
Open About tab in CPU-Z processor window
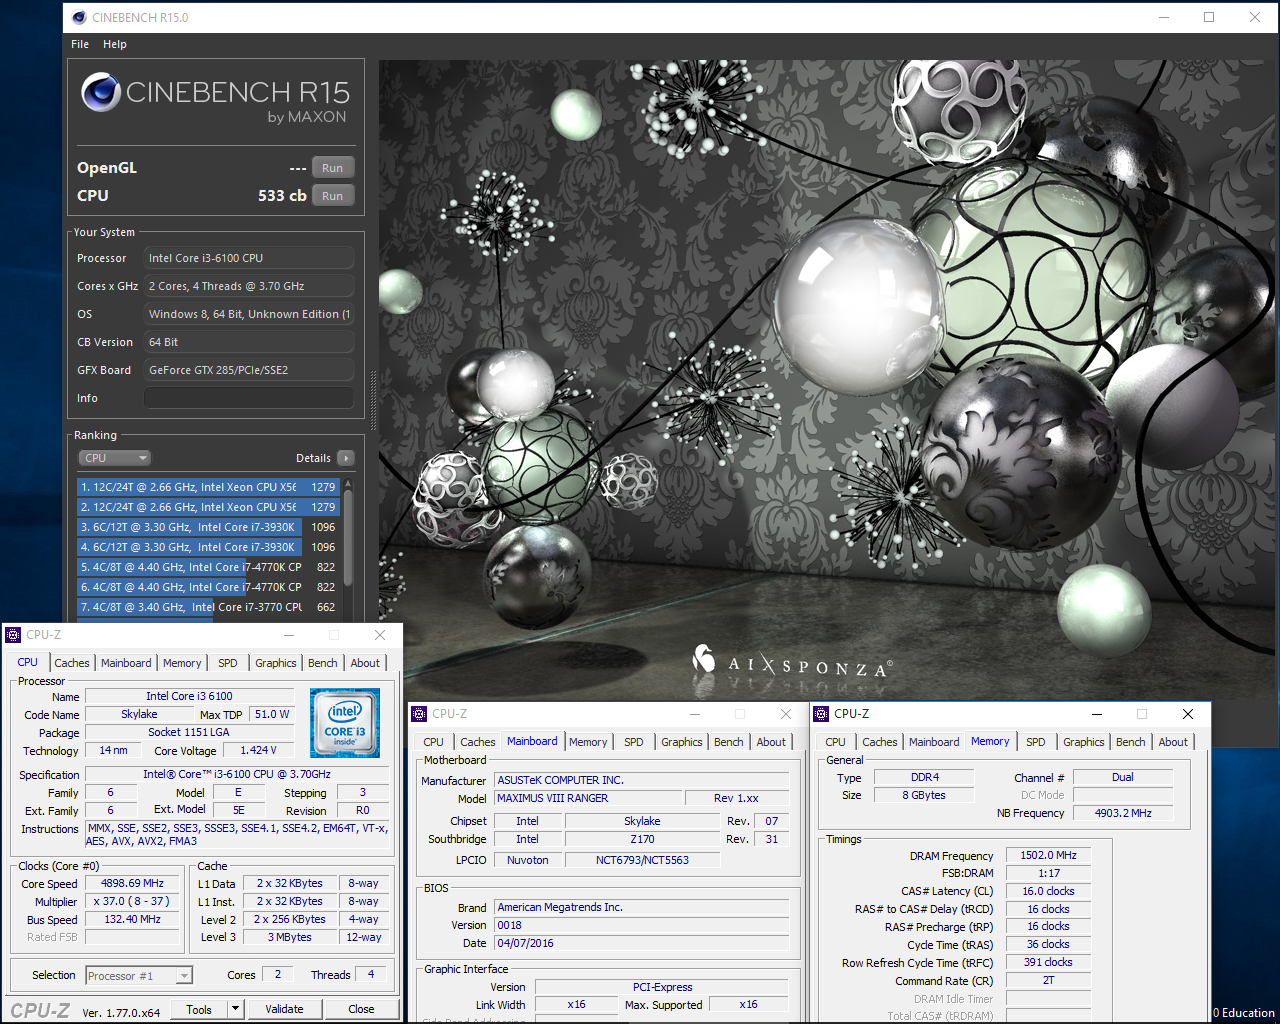click(x=365, y=663)
